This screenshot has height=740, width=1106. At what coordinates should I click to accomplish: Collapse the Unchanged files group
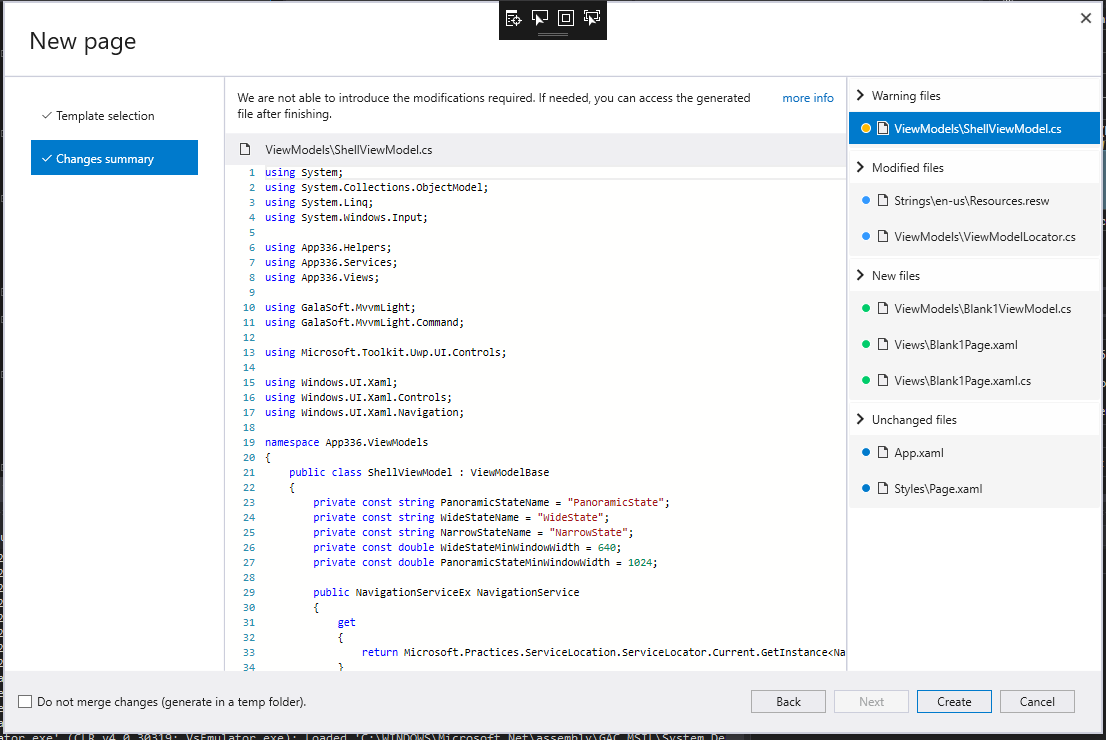point(860,419)
